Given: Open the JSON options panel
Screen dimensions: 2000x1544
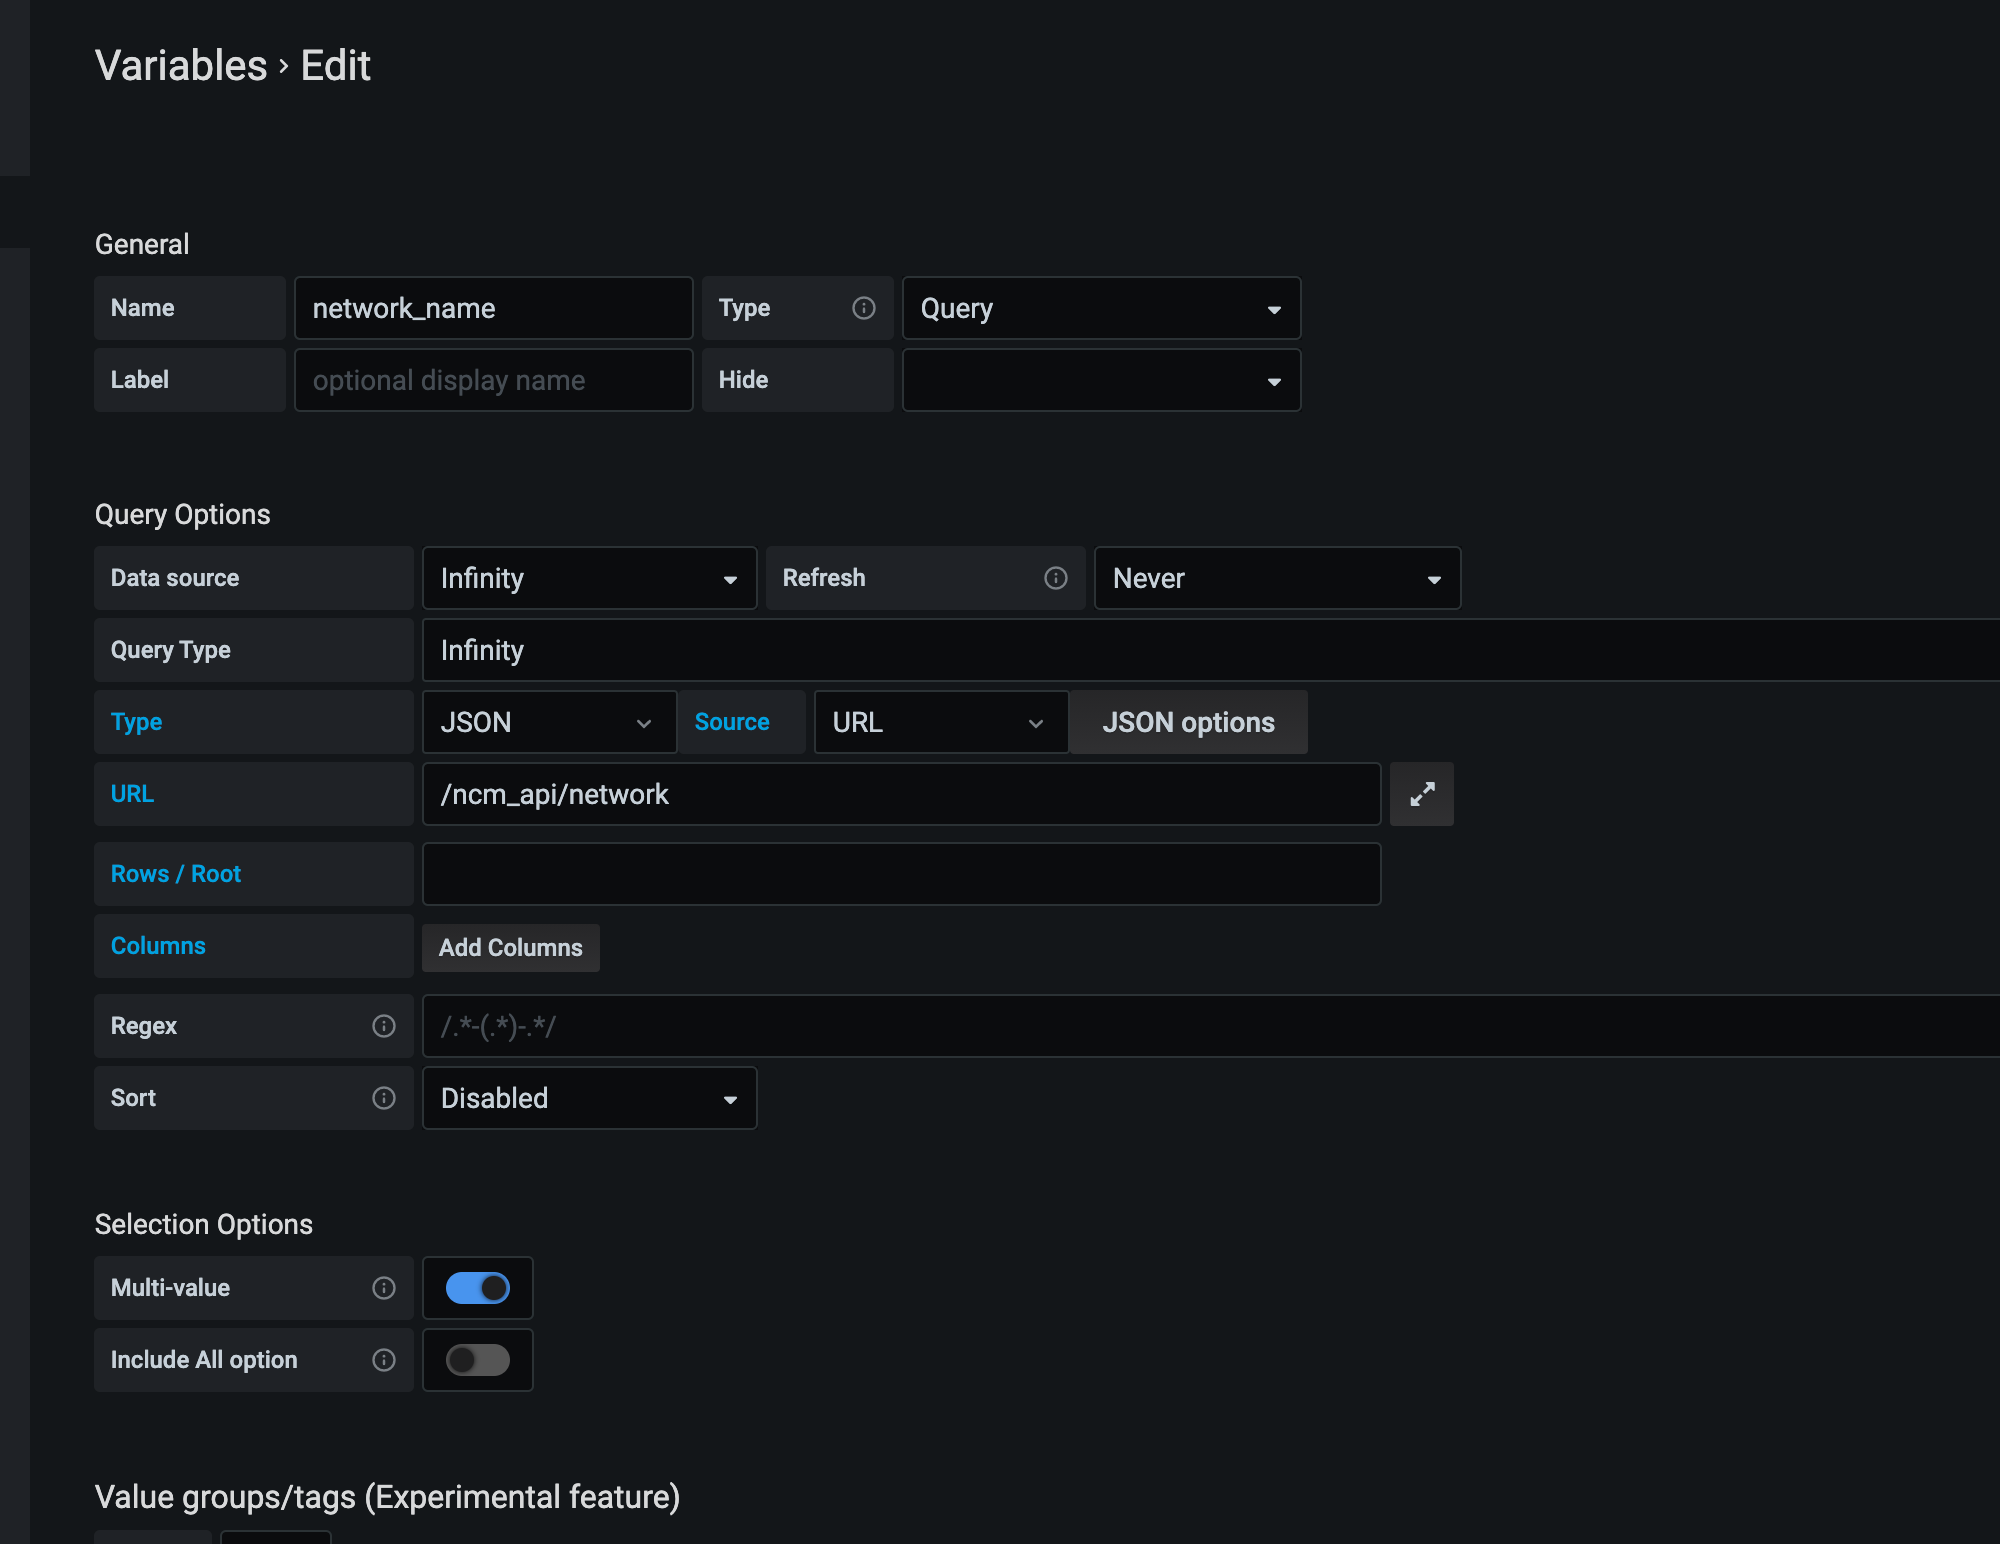Looking at the screenshot, I should tap(1188, 722).
